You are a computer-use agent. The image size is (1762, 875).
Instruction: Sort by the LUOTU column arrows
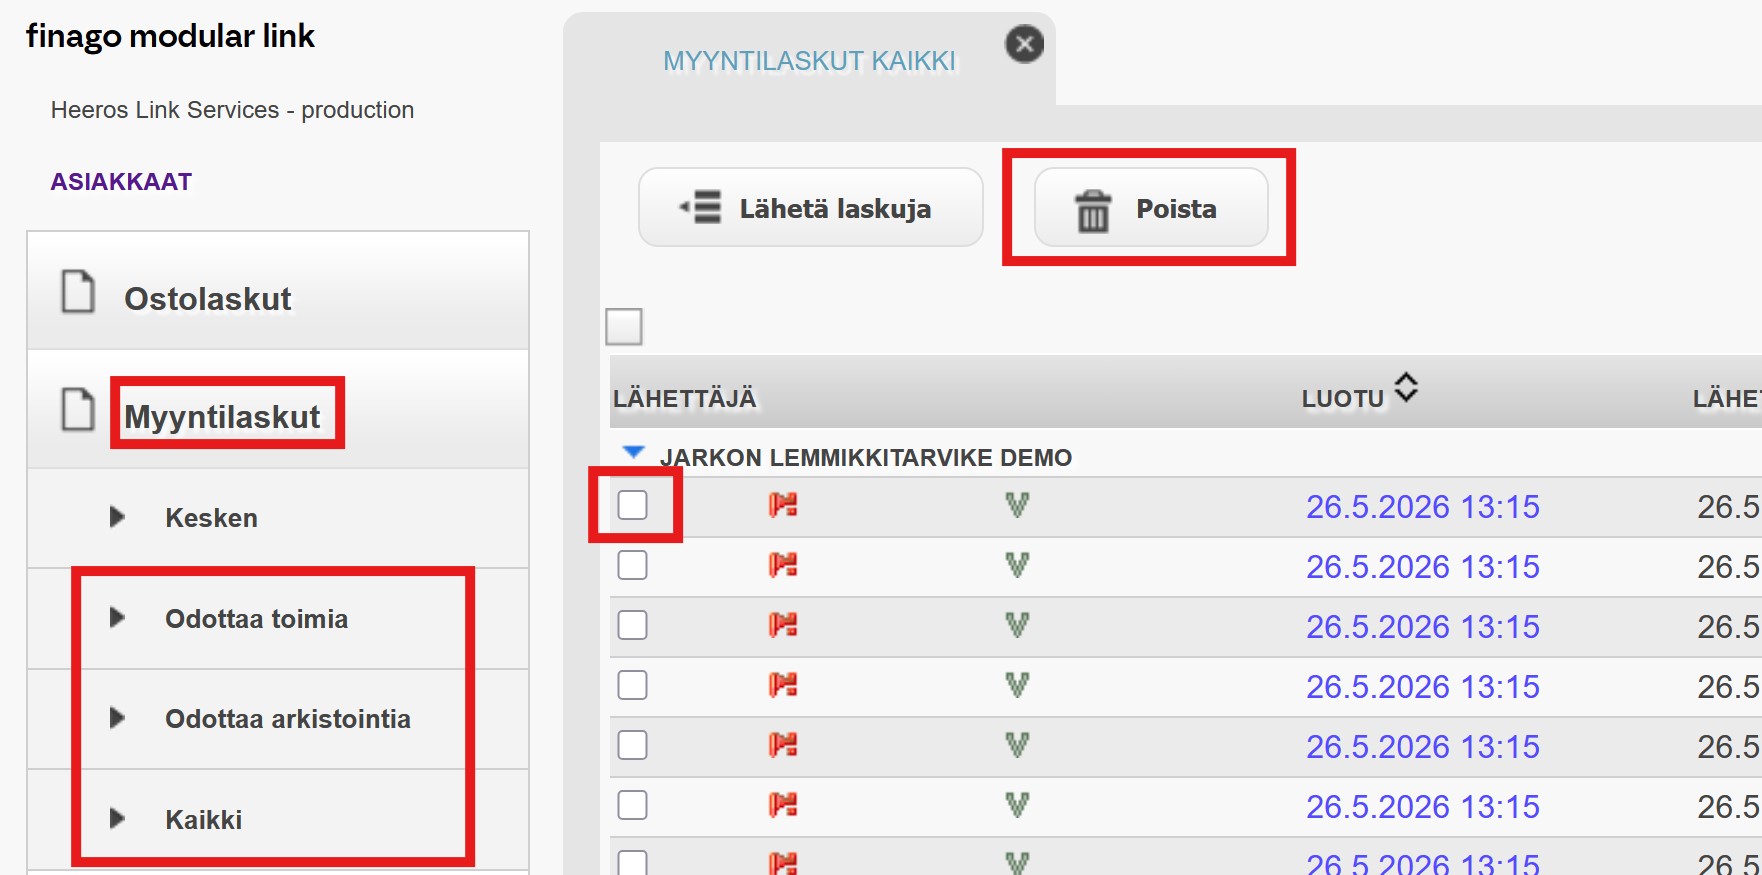tap(1406, 387)
